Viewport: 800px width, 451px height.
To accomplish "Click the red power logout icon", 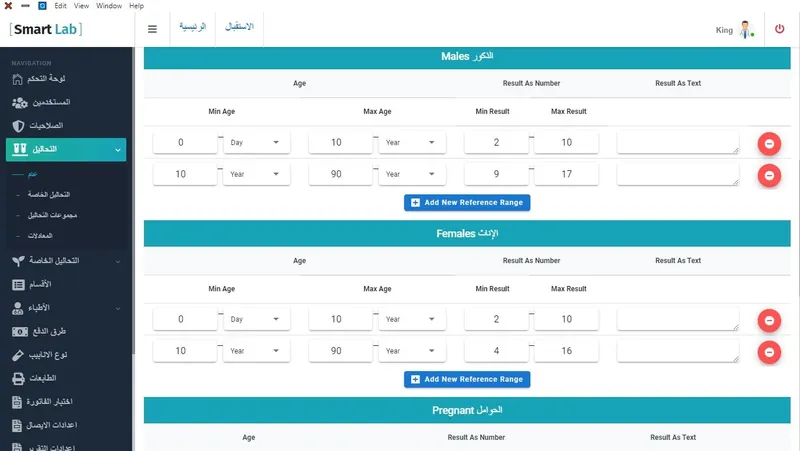I will pyautogui.click(x=779, y=29).
